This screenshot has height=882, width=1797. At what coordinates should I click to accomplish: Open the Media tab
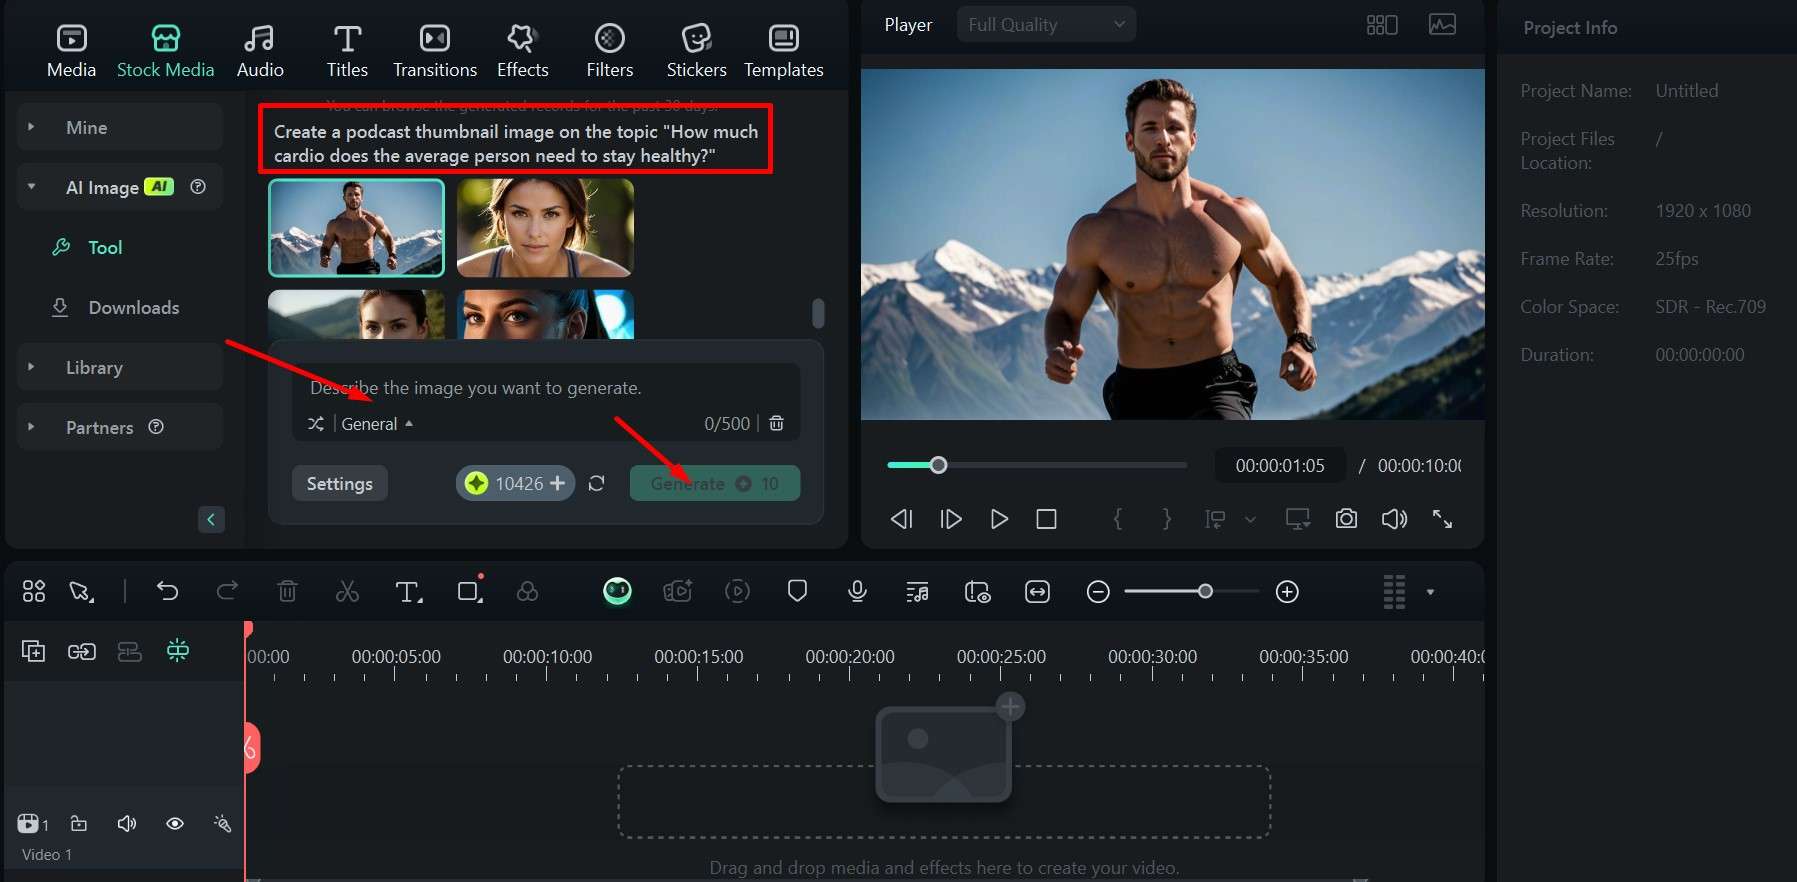[x=71, y=51]
